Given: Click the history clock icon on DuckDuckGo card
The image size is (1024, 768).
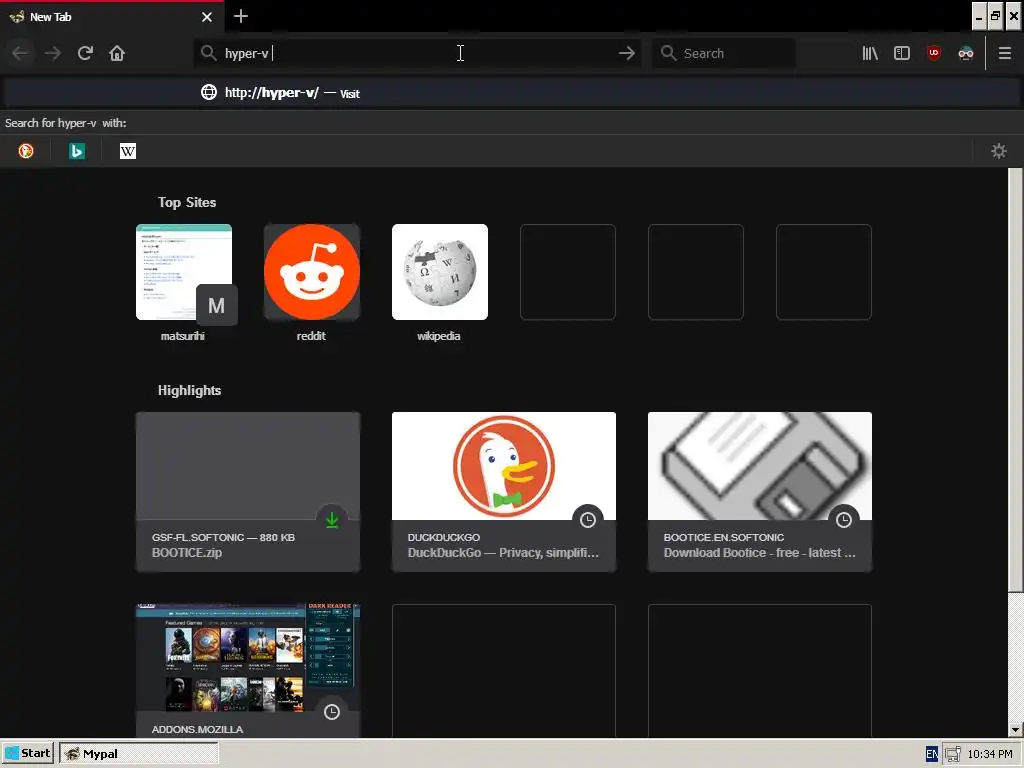Looking at the screenshot, I should (x=588, y=520).
